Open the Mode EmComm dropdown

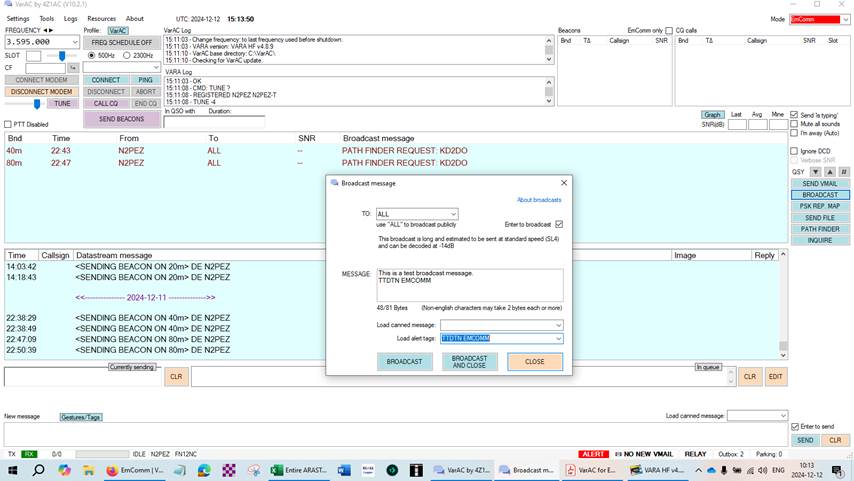point(845,19)
